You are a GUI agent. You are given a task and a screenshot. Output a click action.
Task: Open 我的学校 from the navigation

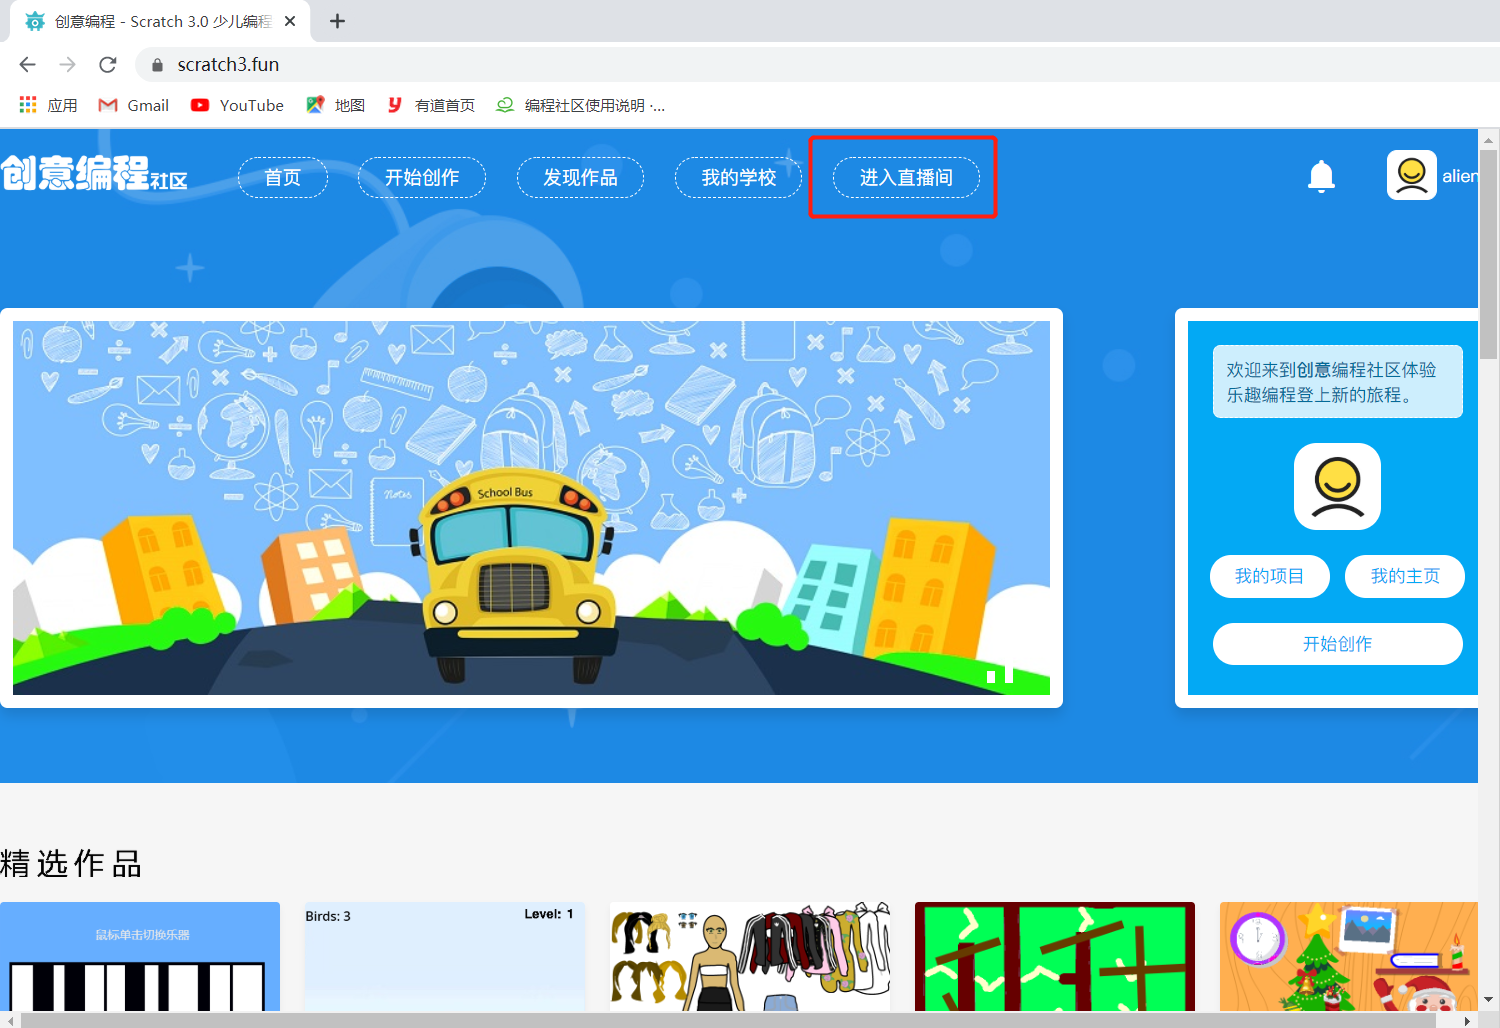pyautogui.click(x=738, y=177)
